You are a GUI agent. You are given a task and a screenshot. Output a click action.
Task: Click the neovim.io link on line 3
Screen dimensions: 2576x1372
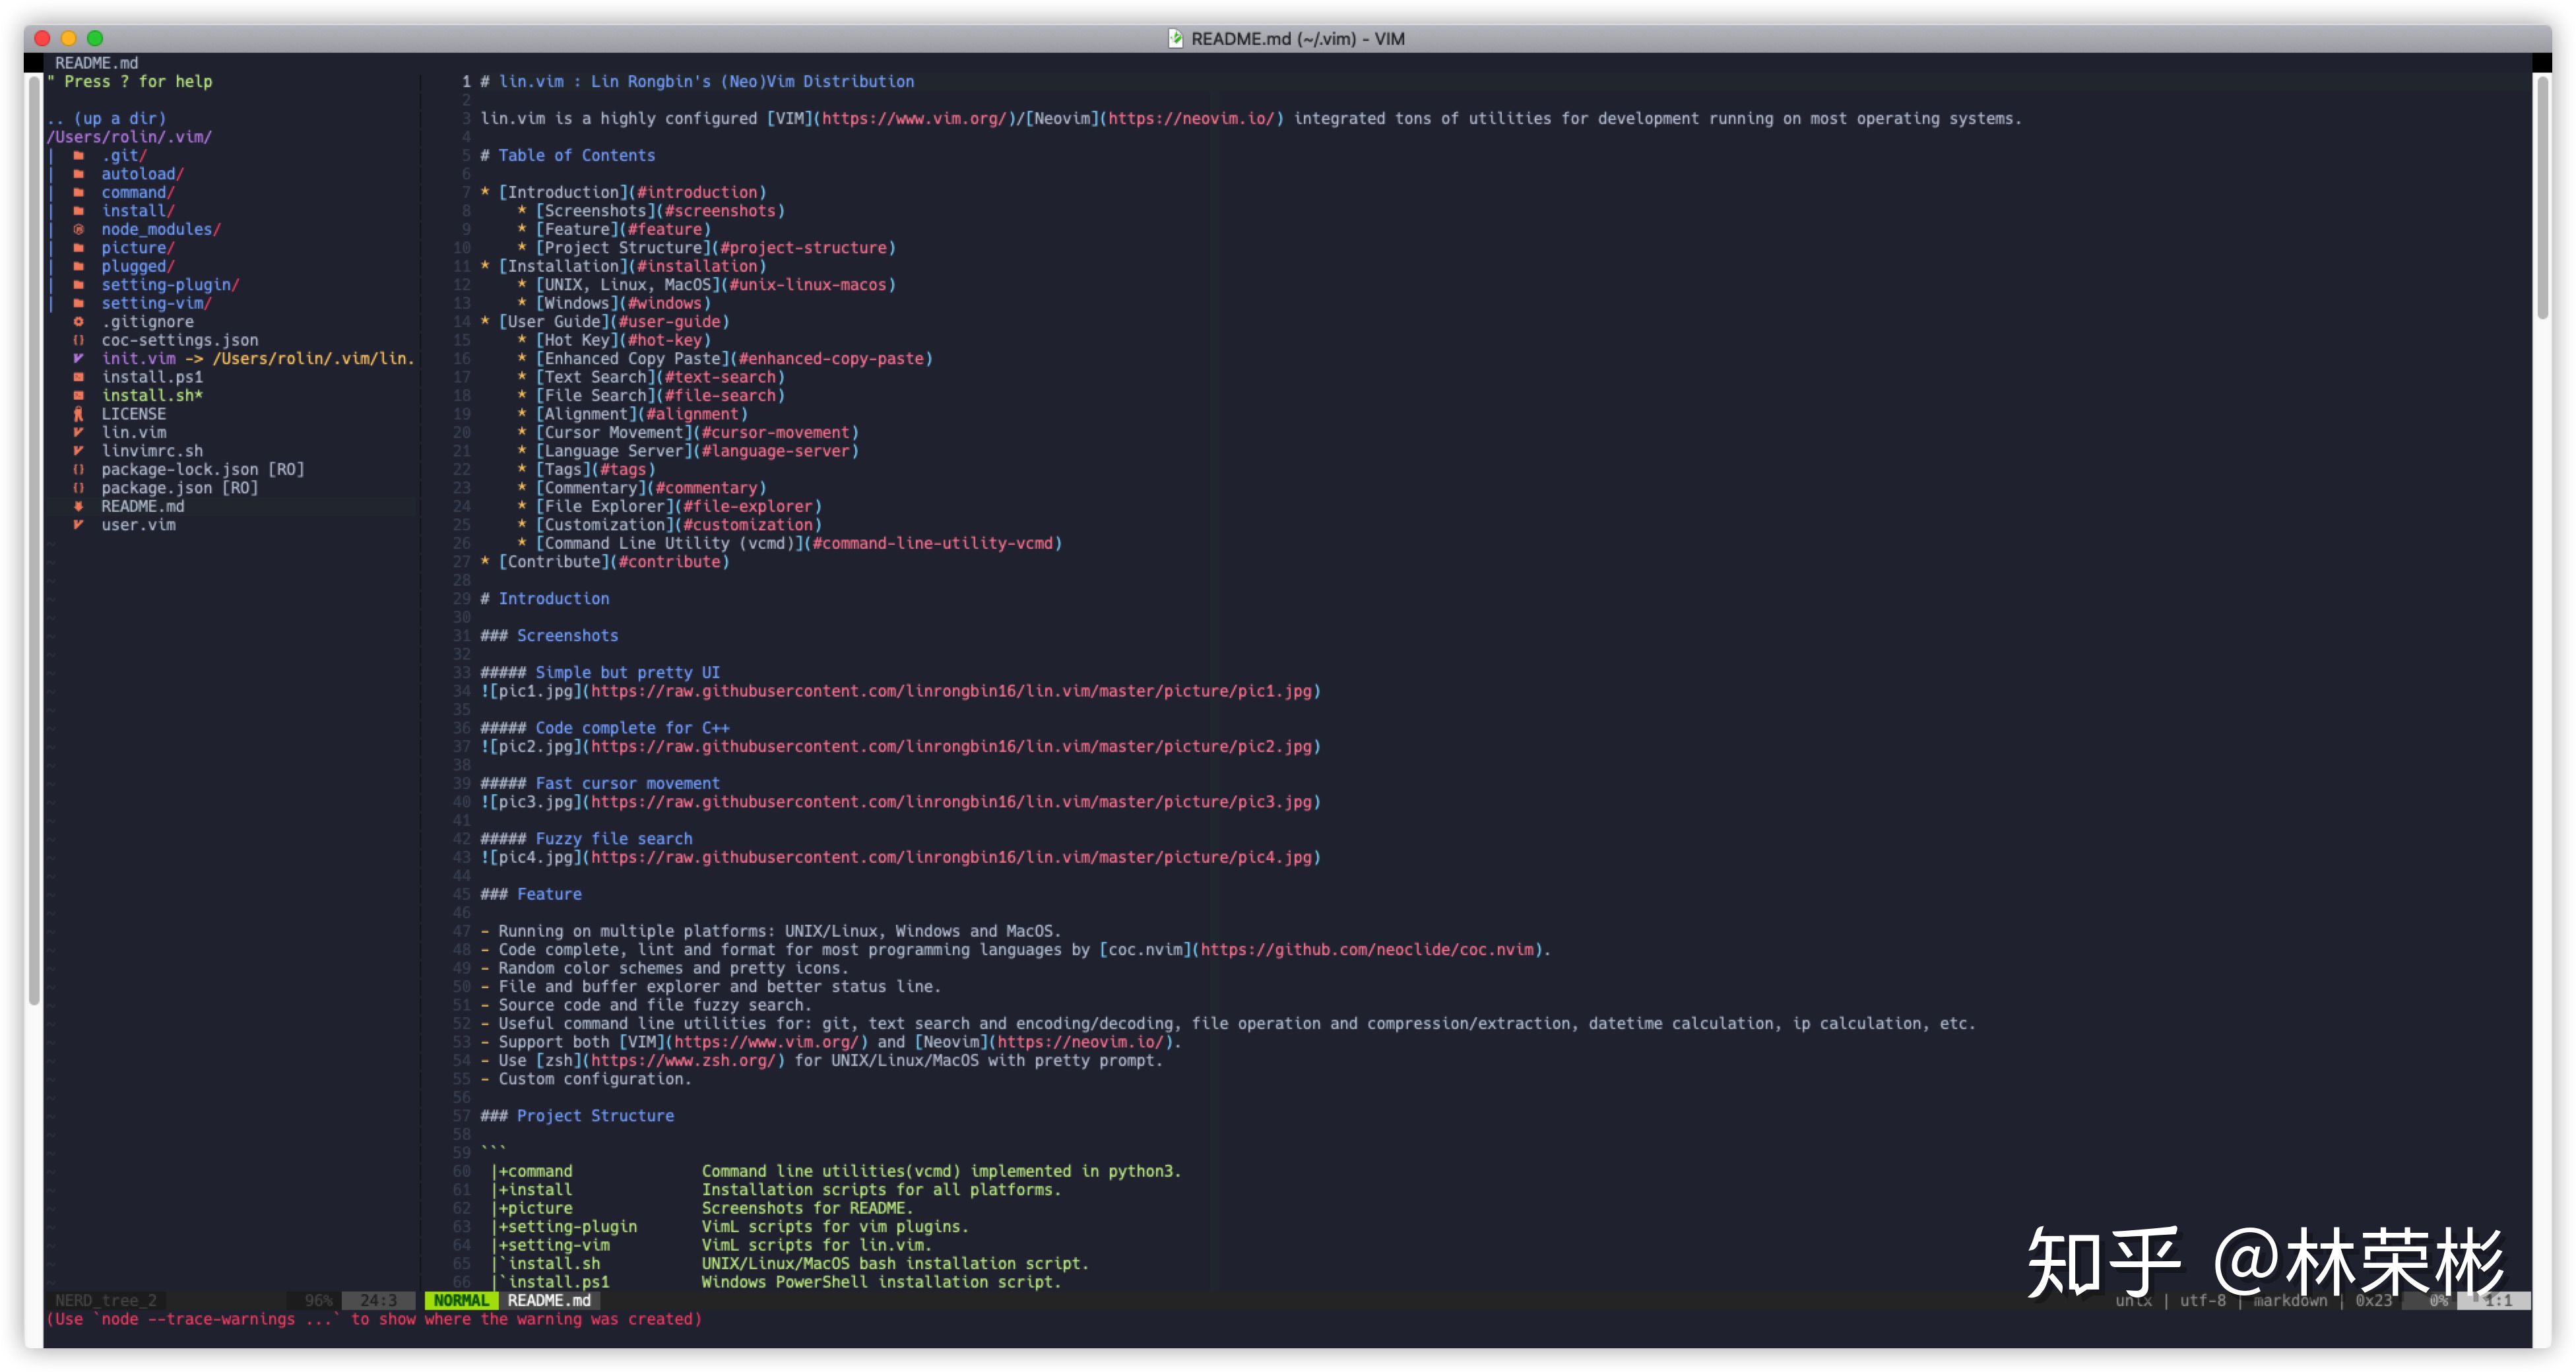click(x=1191, y=118)
